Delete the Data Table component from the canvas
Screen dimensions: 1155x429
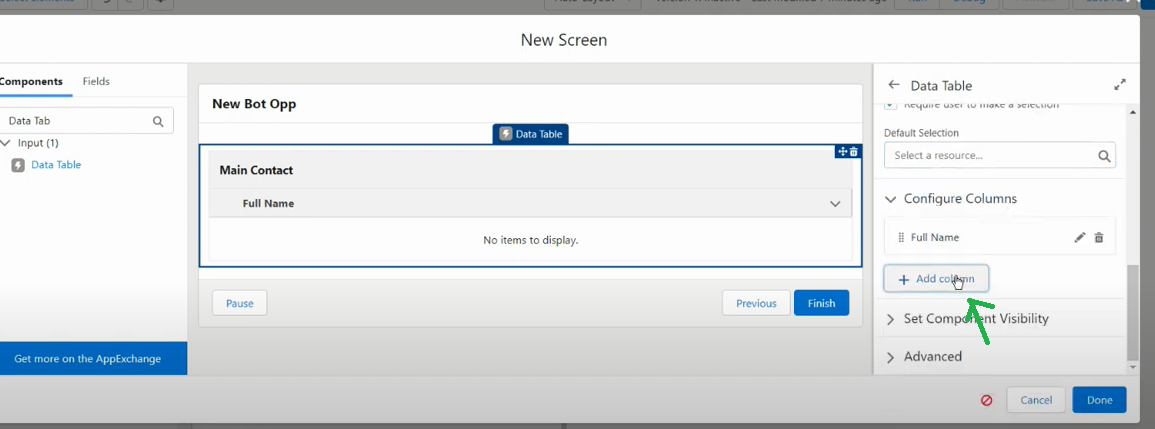coord(854,152)
